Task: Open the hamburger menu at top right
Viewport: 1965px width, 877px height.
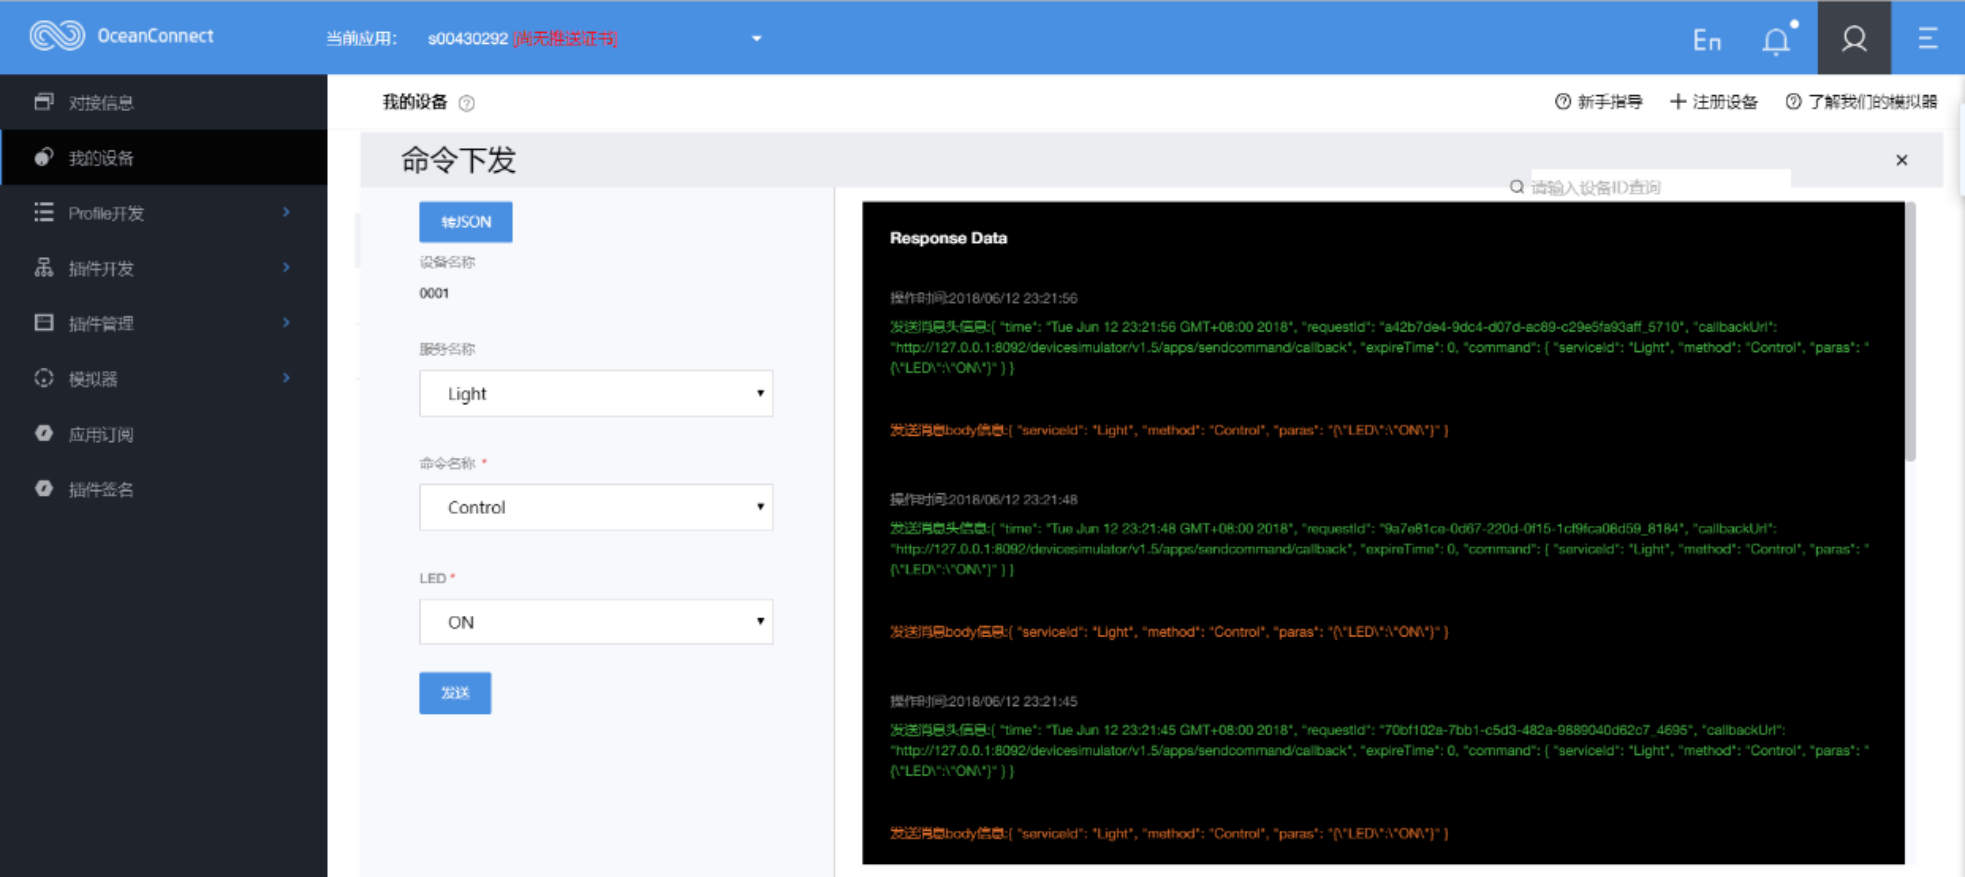Action: 1928,38
